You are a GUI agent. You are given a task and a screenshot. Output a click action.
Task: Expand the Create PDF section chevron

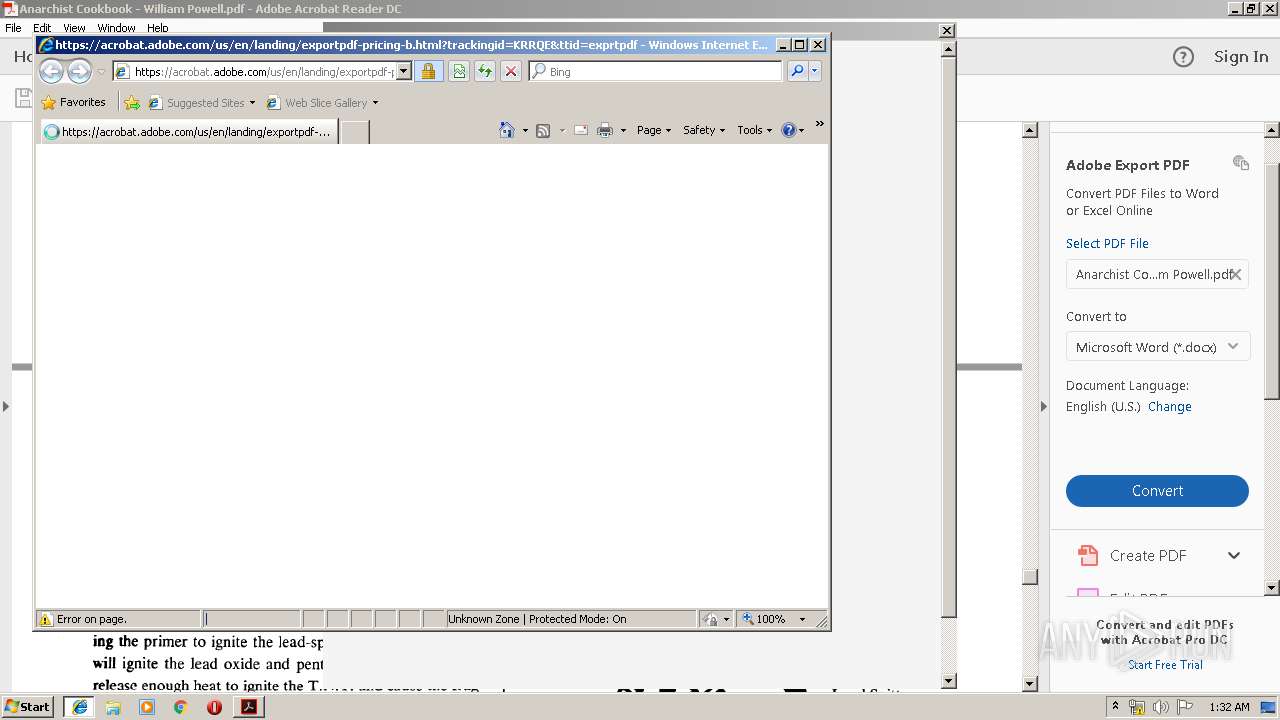[x=1234, y=555]
